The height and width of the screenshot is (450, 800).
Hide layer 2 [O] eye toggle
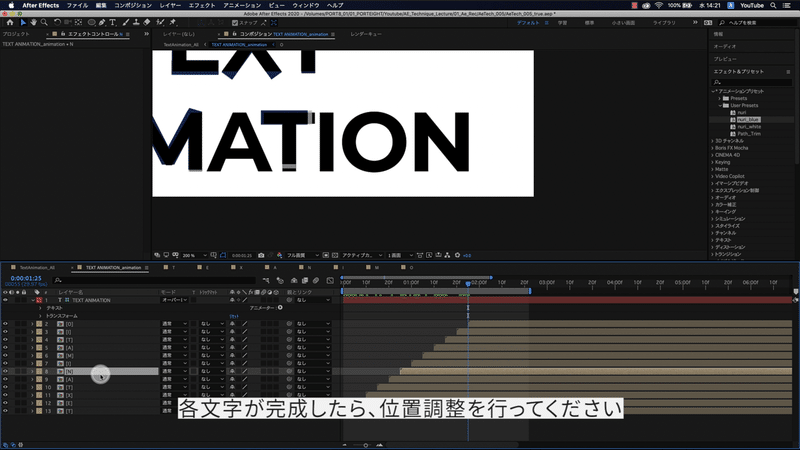5,324
